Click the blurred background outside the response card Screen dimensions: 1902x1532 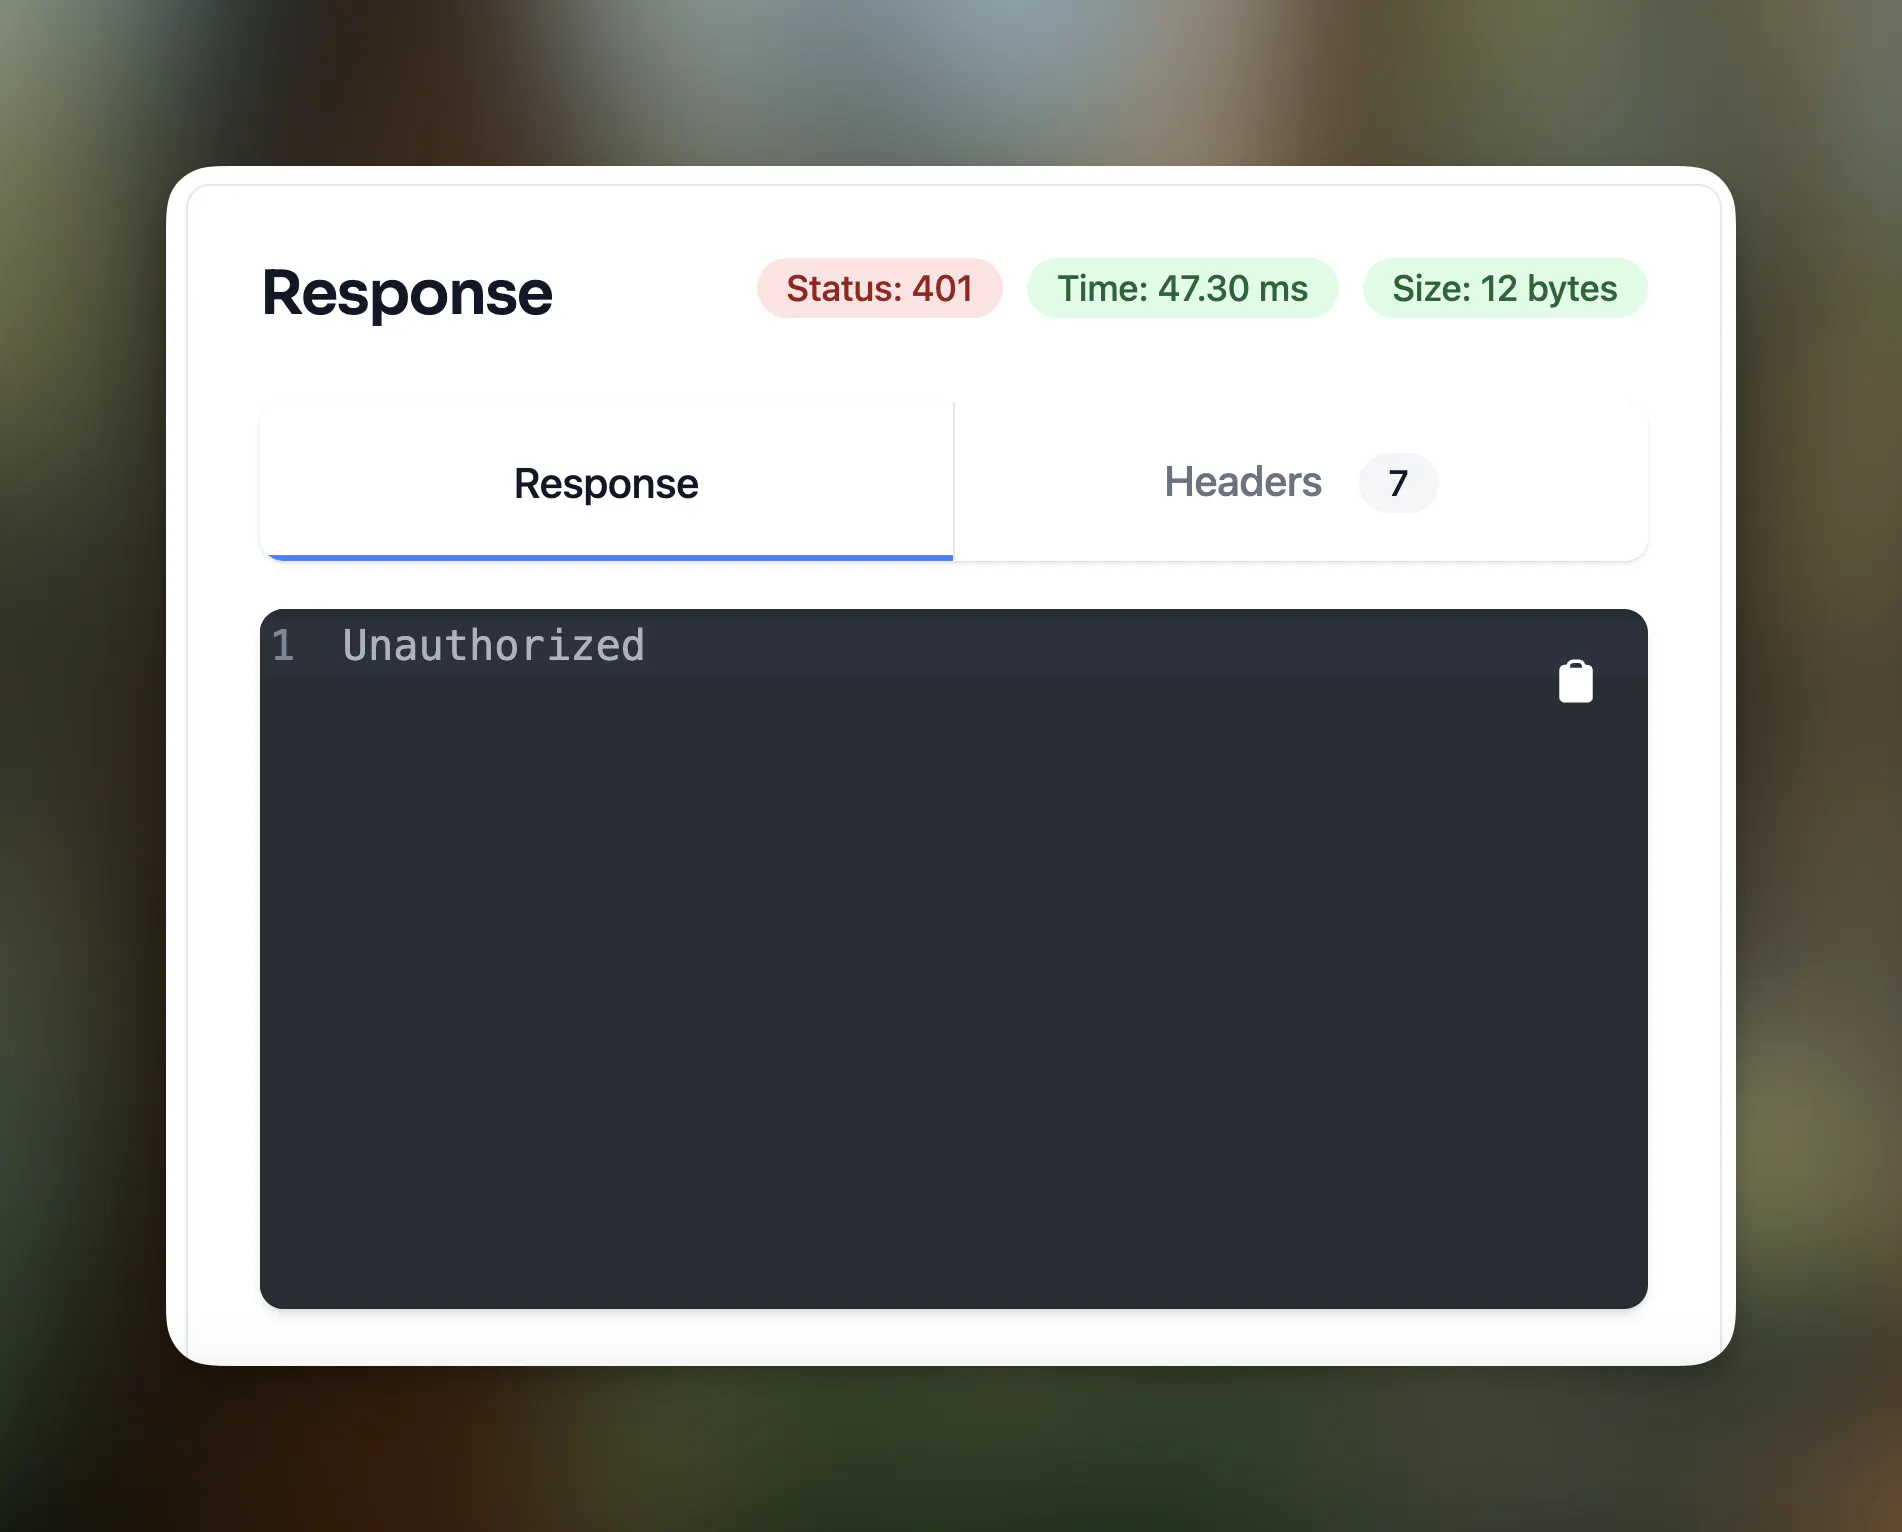[x=950, y=80]
